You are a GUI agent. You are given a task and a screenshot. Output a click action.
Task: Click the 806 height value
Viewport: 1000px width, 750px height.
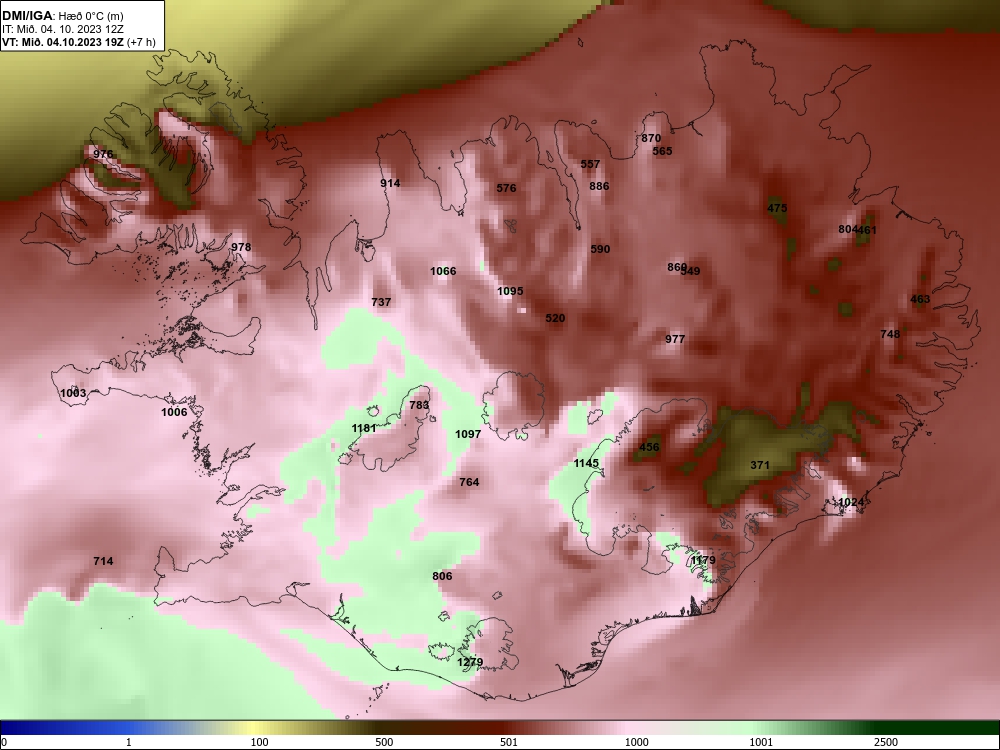pyautogui.click(x=443, y=577)
